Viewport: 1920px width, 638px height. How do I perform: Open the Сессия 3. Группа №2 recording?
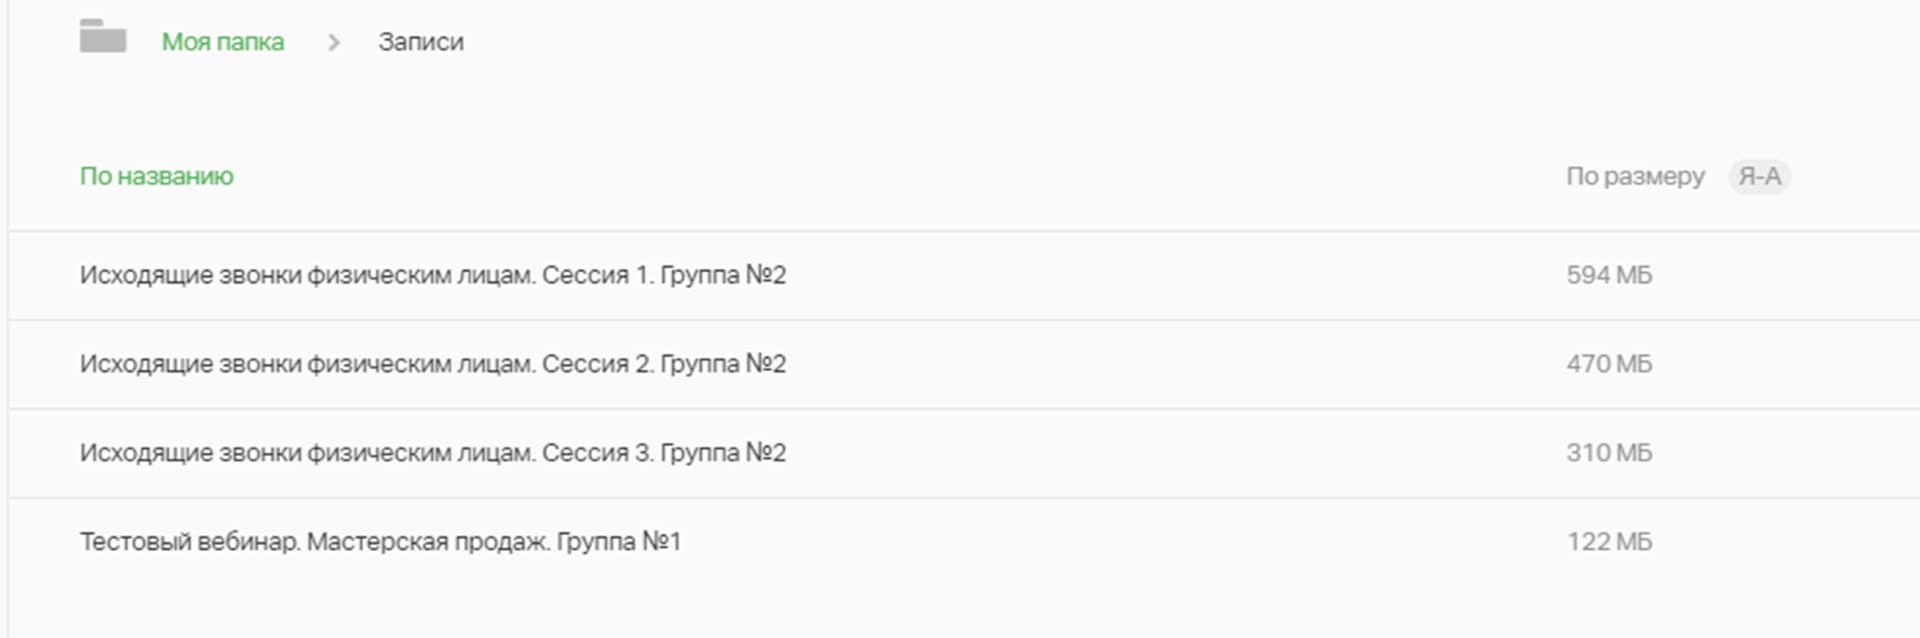(433, 453)
